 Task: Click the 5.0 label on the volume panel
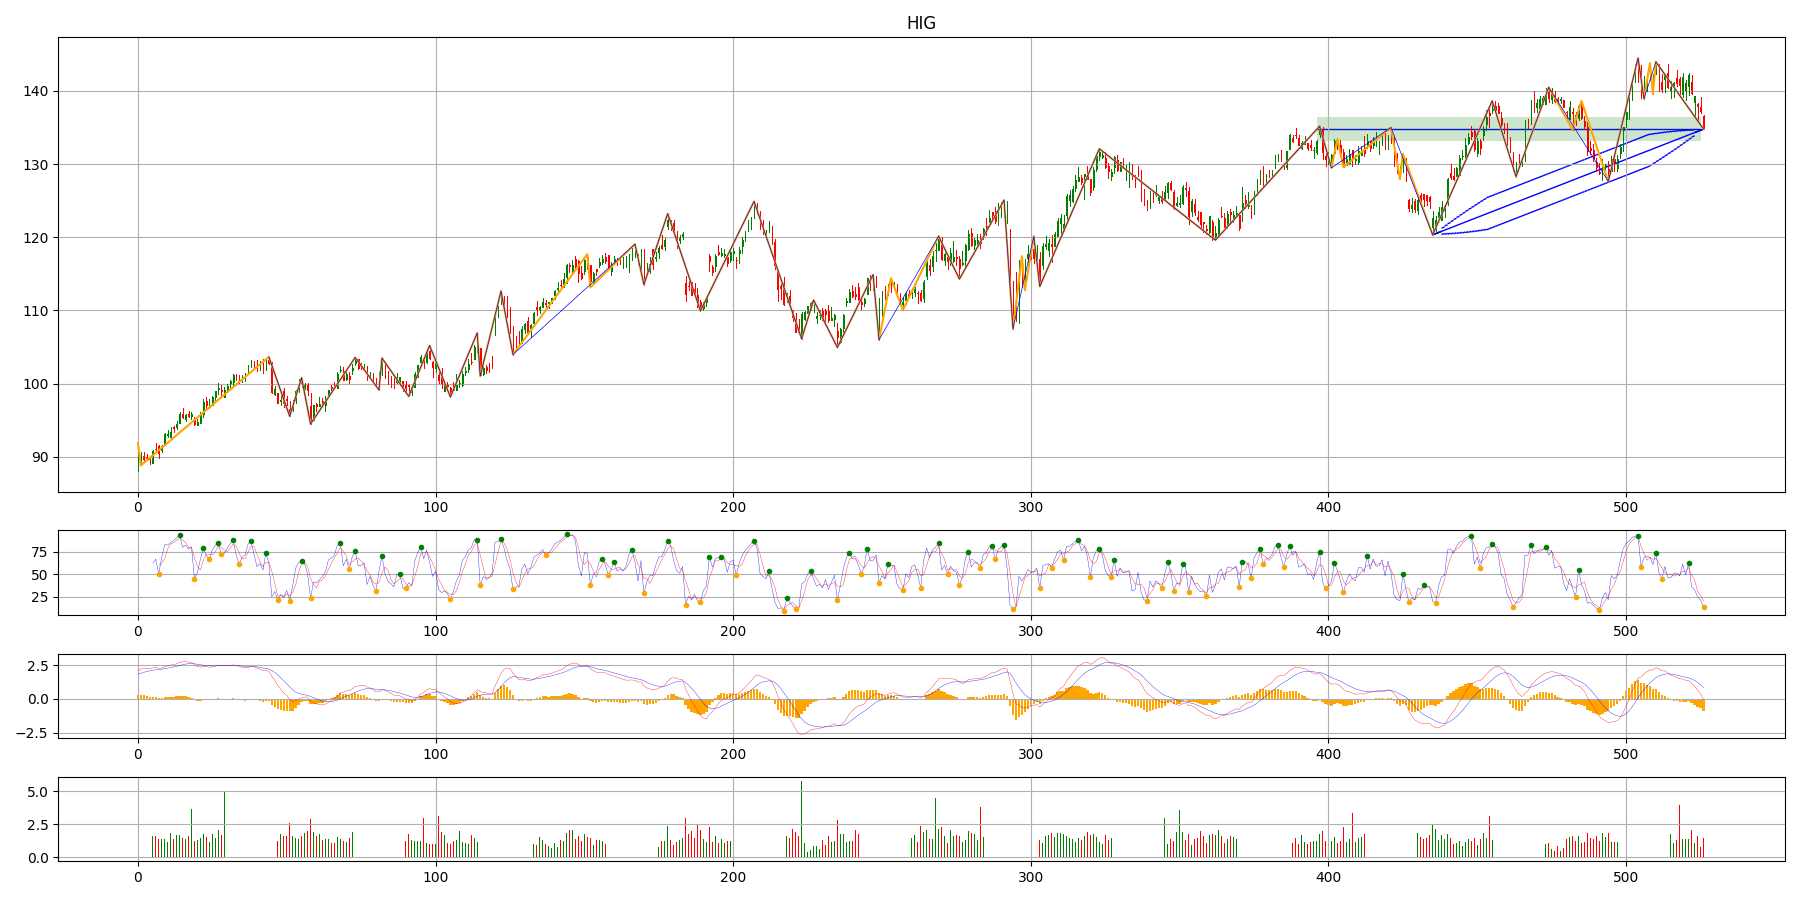pos(36,792)
